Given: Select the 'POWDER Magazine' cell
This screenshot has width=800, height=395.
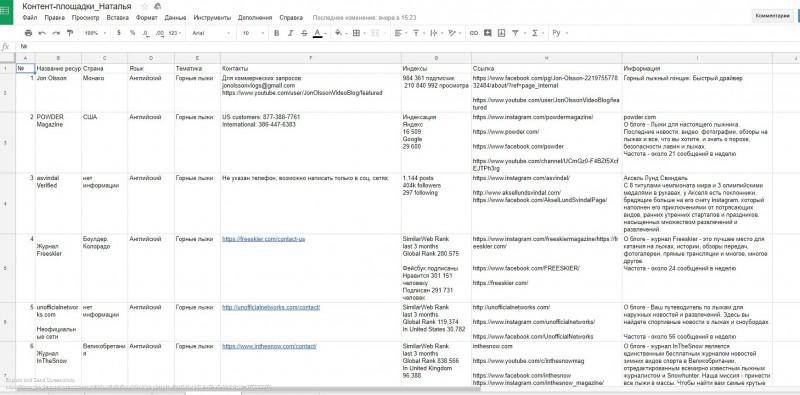Looking at the screenshot, I should (x=58, y=142).
